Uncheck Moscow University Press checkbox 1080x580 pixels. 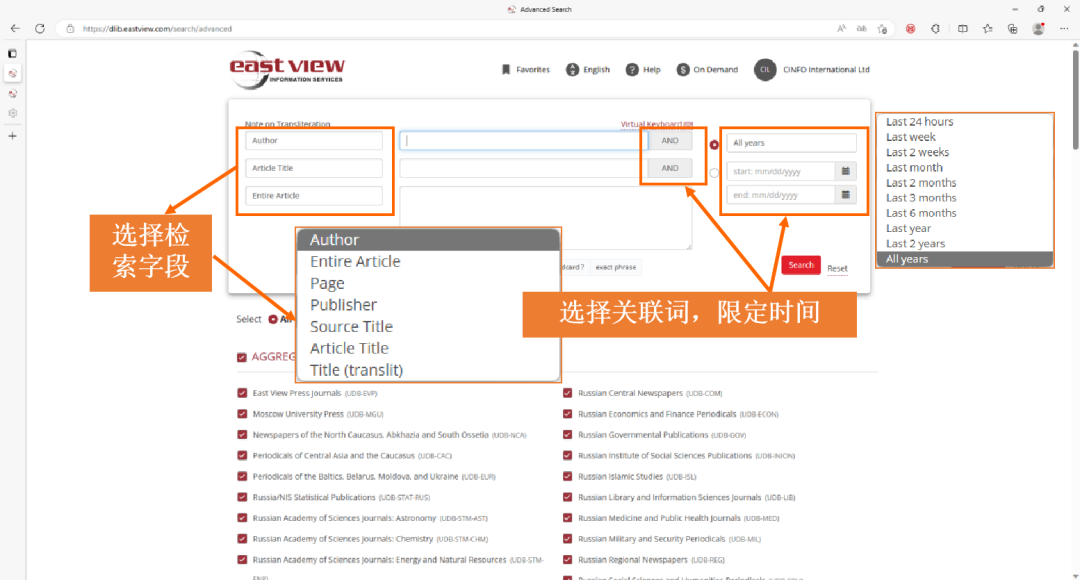242,414
